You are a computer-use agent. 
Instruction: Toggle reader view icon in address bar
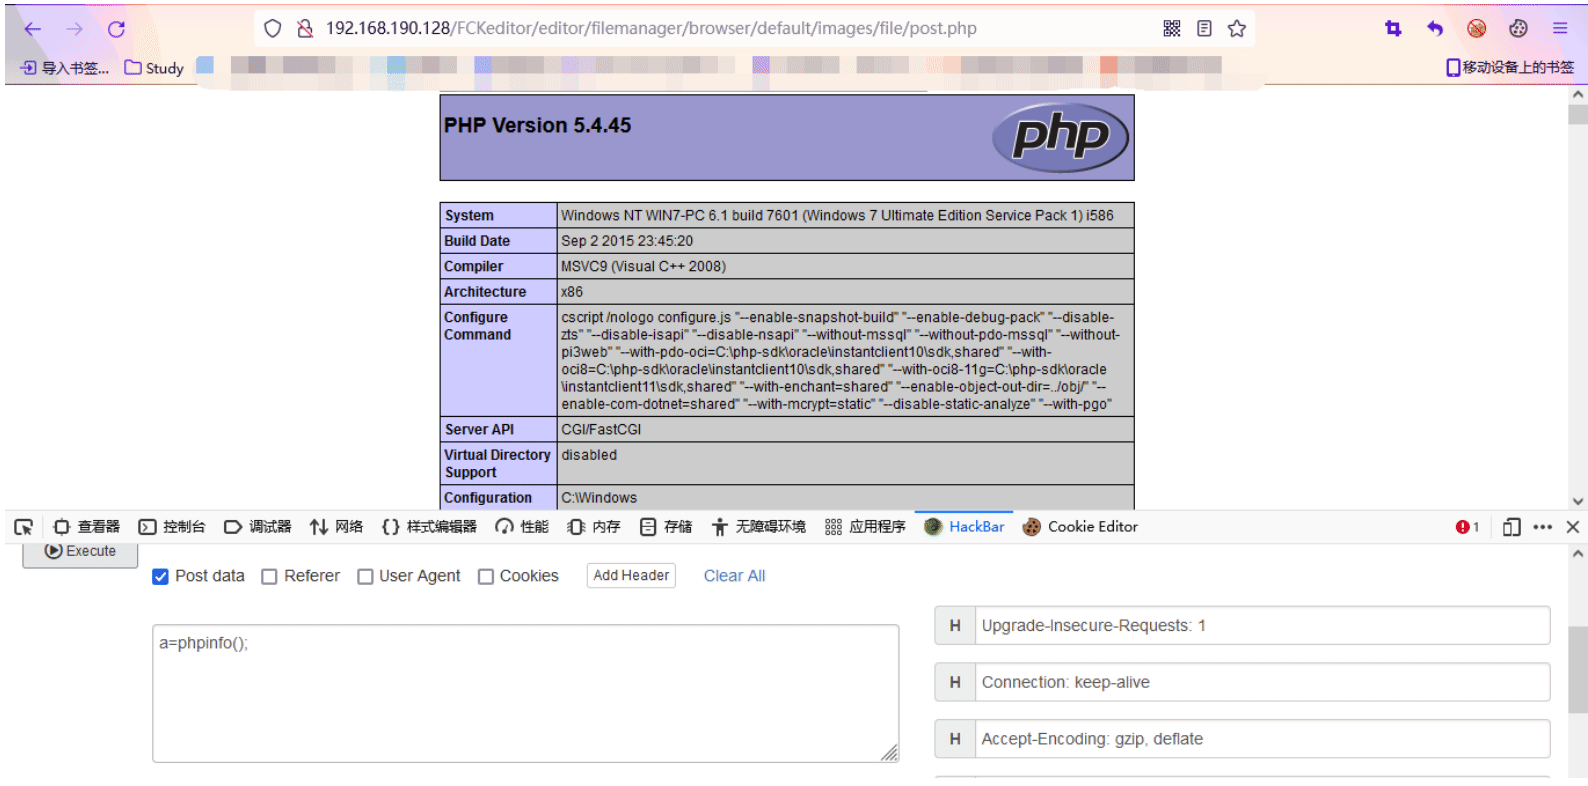click(x=1204, y=29)
